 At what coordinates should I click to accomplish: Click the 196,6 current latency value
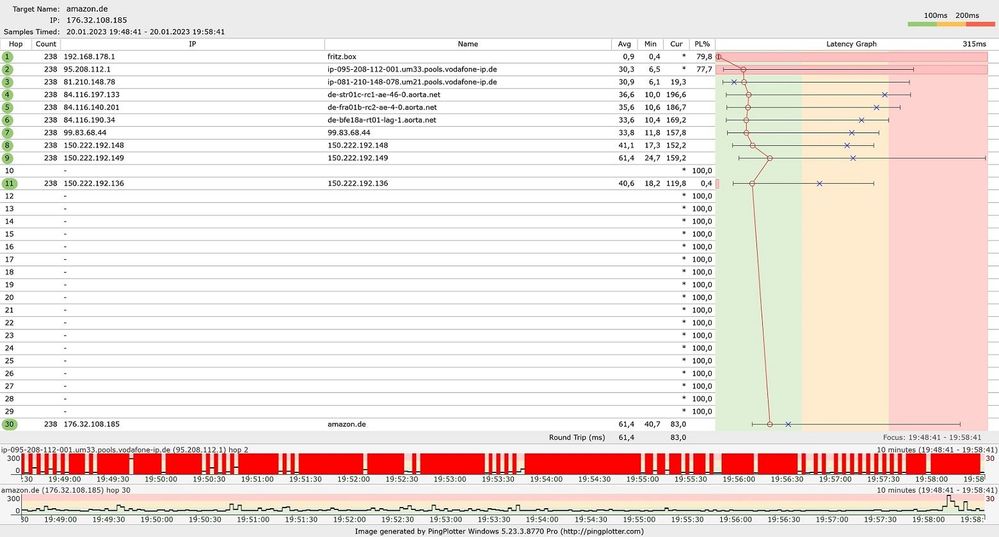[x=676, y=95]
